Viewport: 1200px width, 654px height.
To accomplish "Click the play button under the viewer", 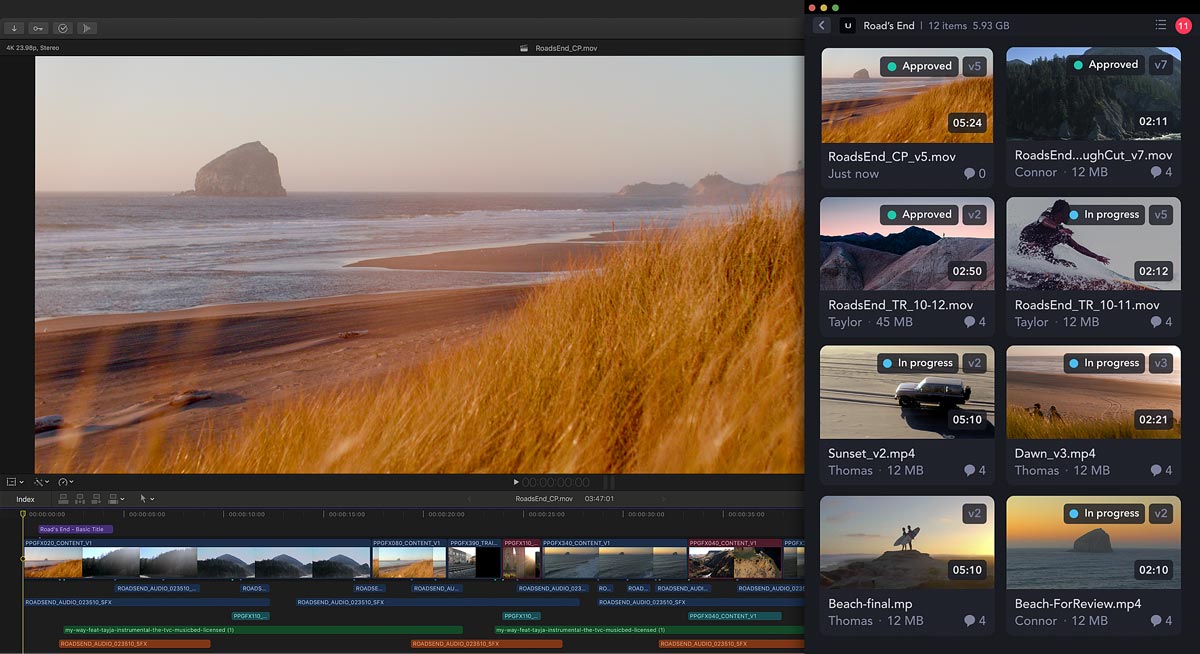I will [x=516, y=482].
